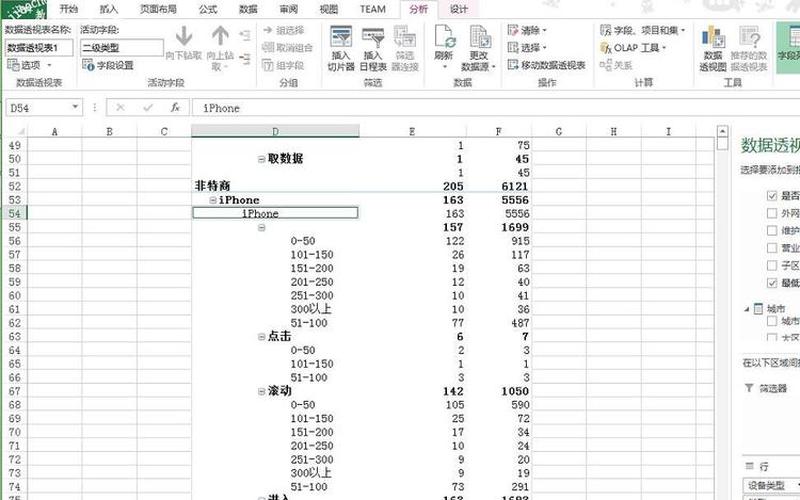Collapse the 滚动 group in row 67

261,391
